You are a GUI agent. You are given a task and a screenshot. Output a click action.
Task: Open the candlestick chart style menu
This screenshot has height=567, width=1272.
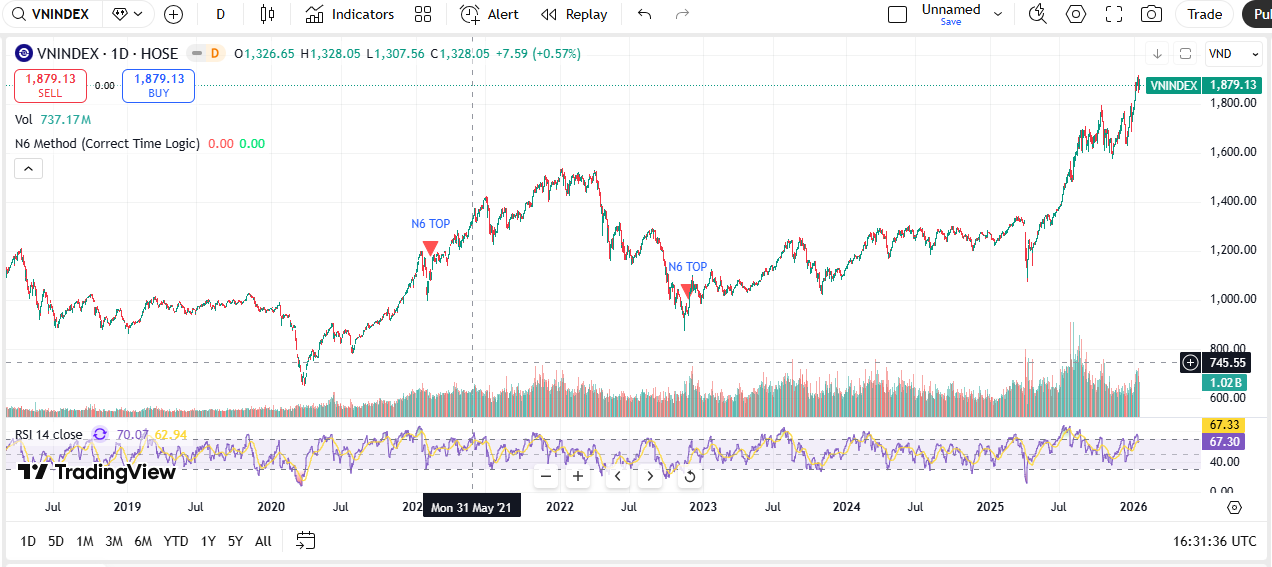coord(266,14)
